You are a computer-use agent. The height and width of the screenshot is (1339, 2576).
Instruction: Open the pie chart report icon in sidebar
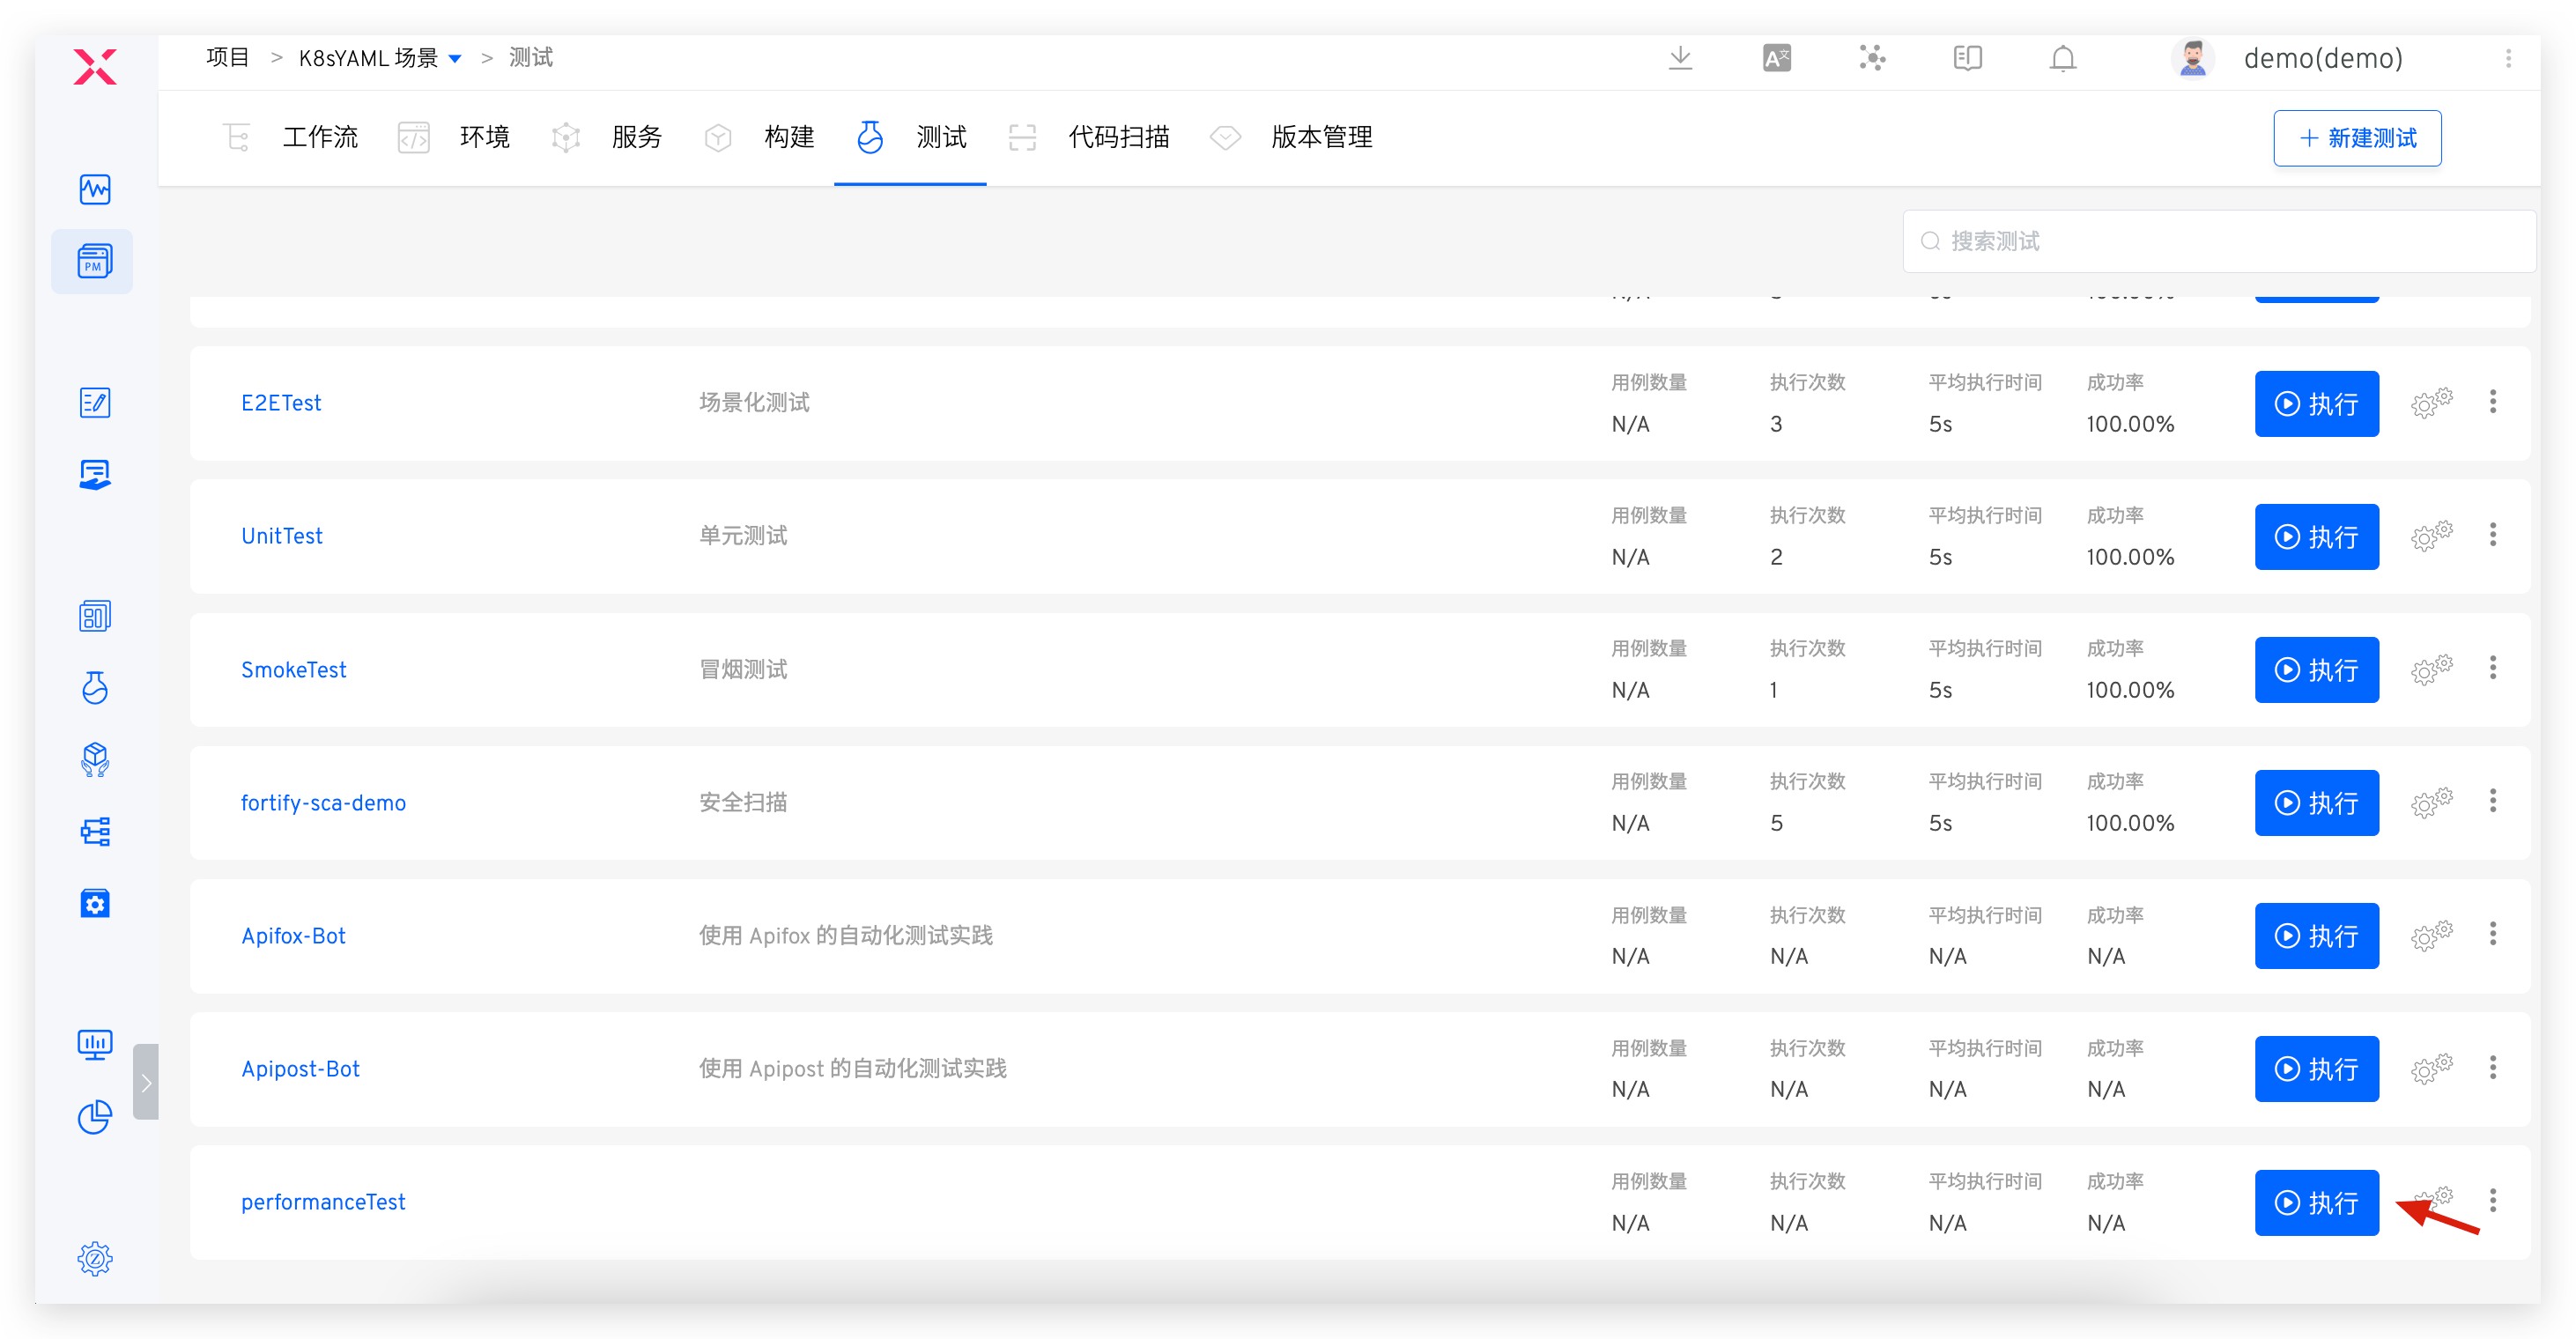coord(94,1118)
